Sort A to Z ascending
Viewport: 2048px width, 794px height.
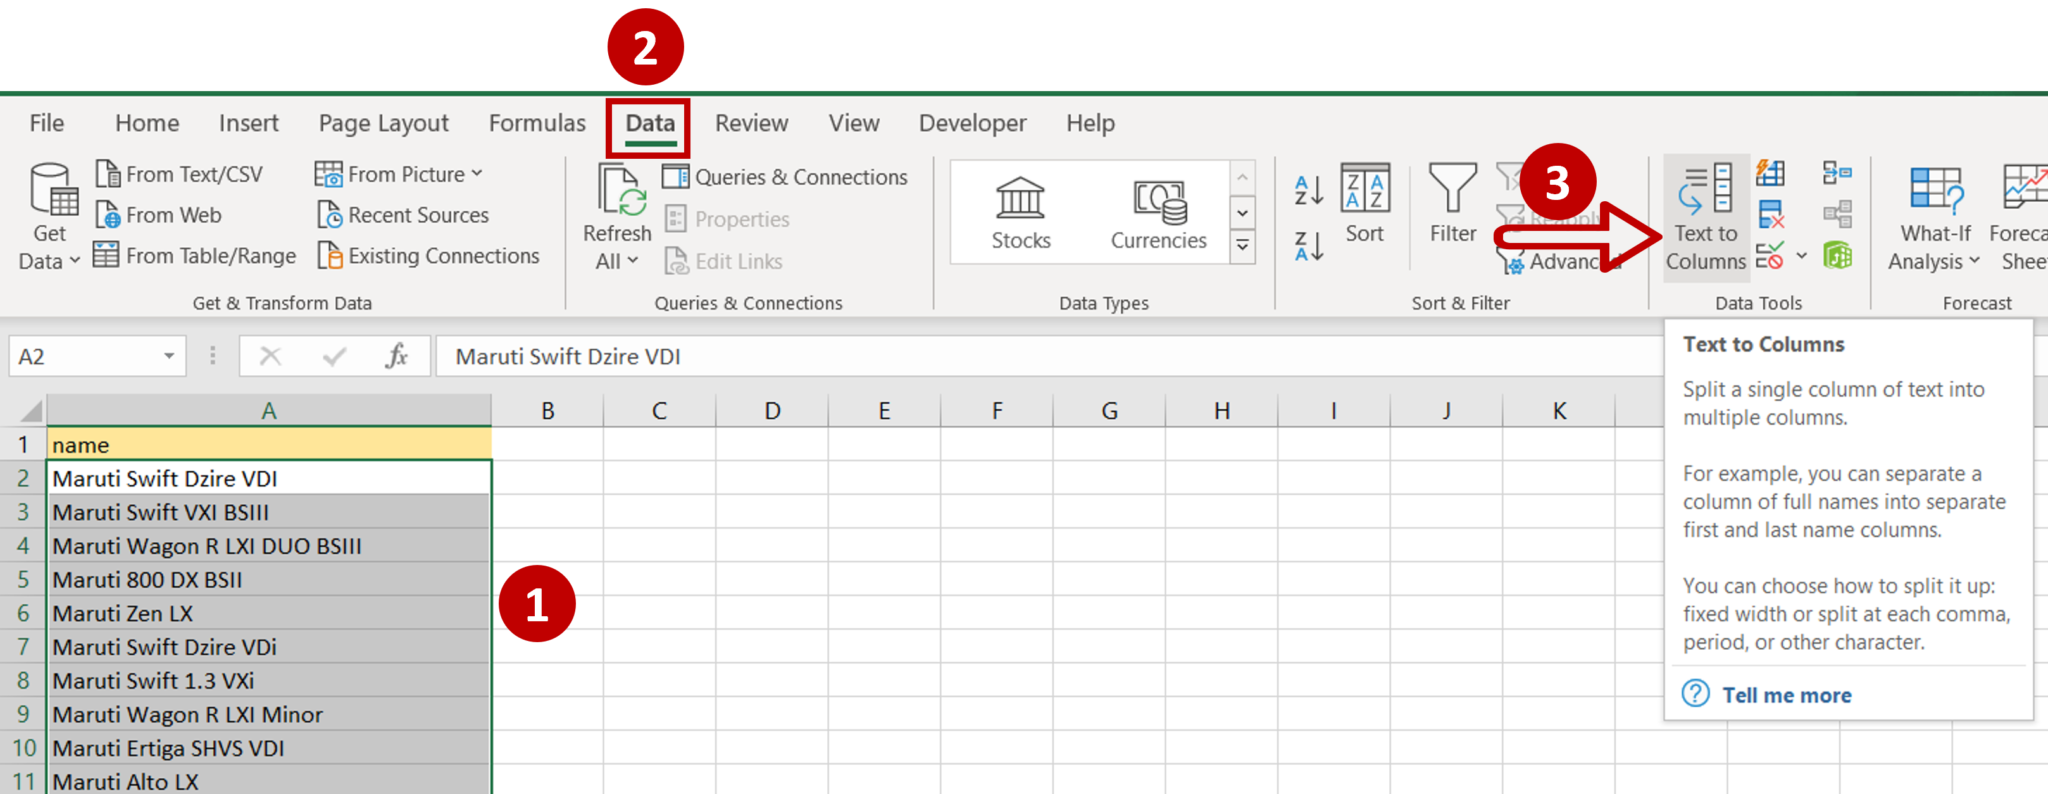pyautogui.click(x=1308, y=190)
